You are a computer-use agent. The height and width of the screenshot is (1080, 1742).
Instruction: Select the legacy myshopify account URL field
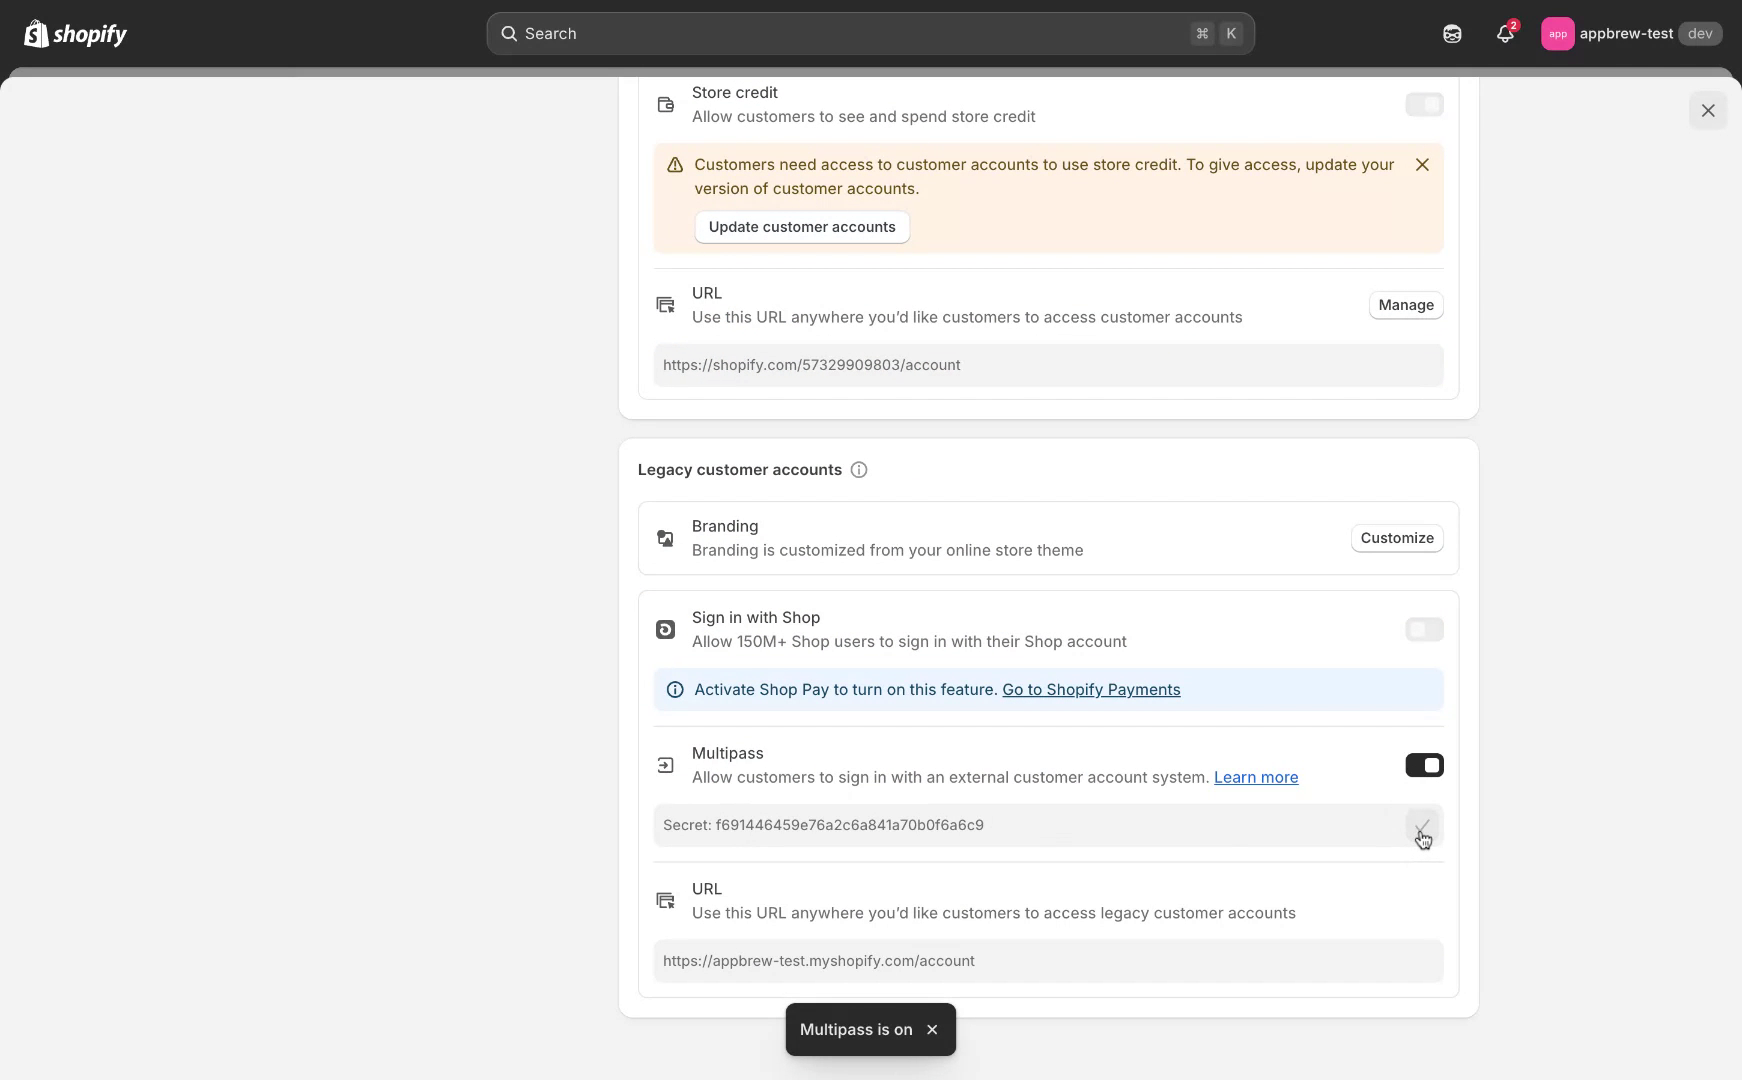tap(1047, 962)
